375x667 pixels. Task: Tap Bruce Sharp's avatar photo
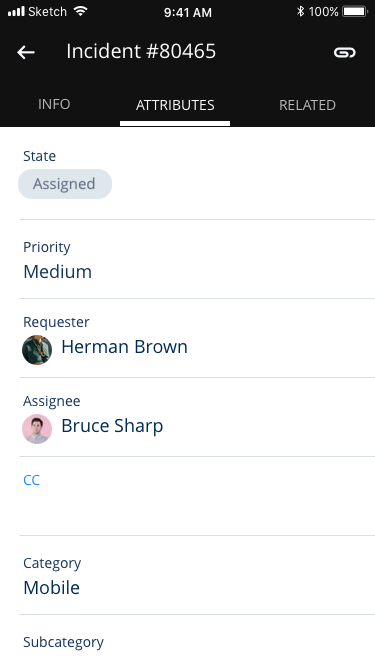click(x=37, y=429)
